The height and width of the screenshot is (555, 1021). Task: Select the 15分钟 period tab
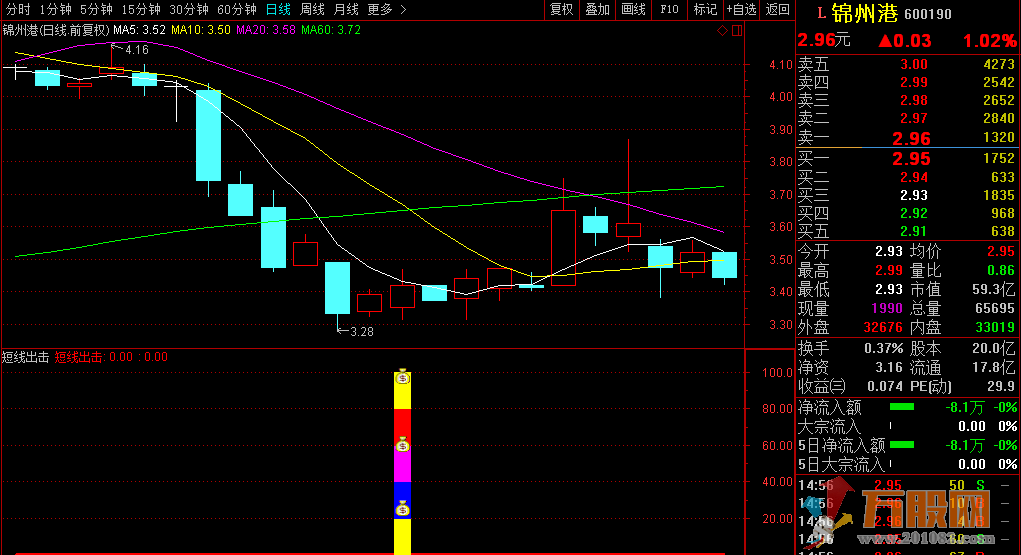[x=141, y=9]
